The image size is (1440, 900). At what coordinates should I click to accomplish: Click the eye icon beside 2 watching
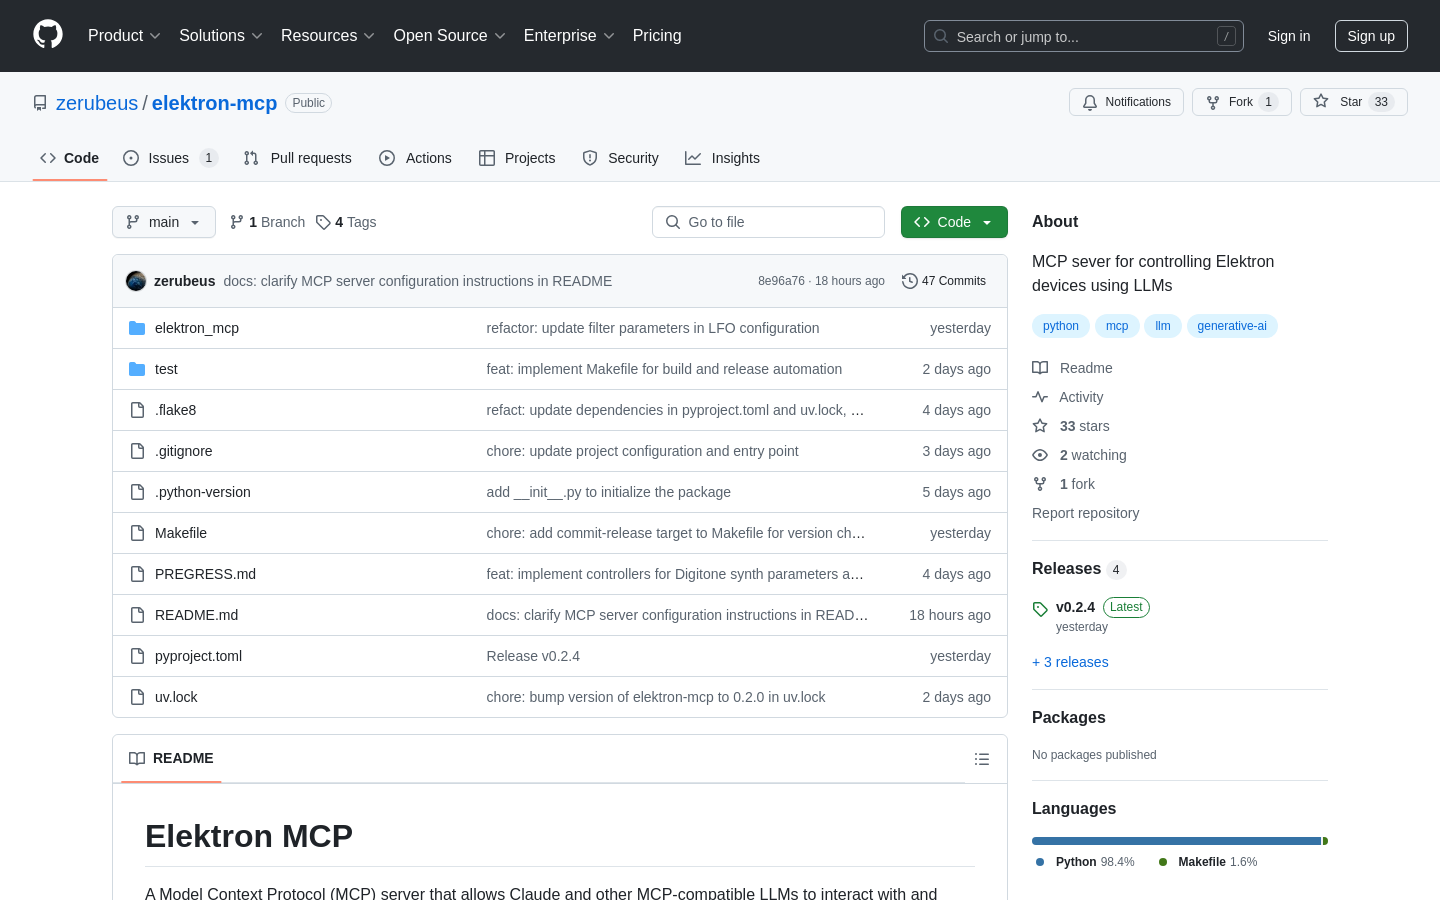1040,455
